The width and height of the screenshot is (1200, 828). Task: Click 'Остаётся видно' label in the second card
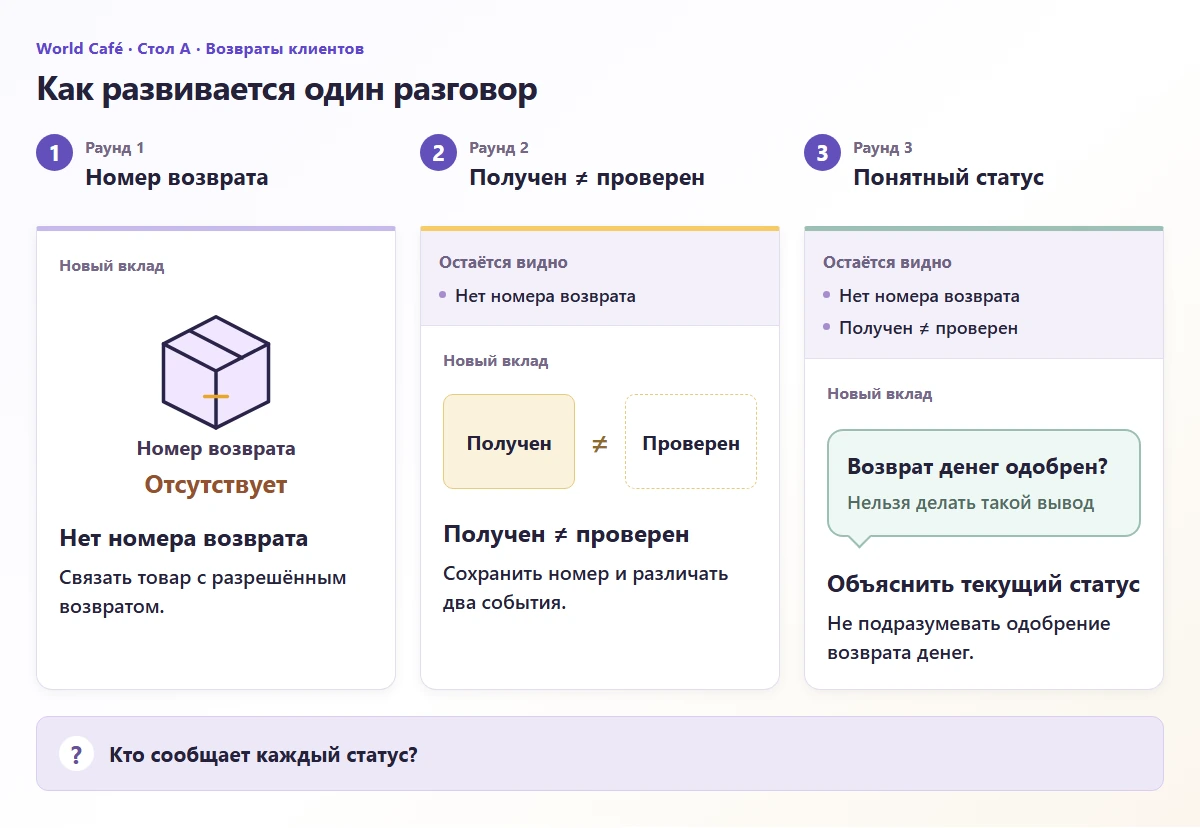point(503,263)
